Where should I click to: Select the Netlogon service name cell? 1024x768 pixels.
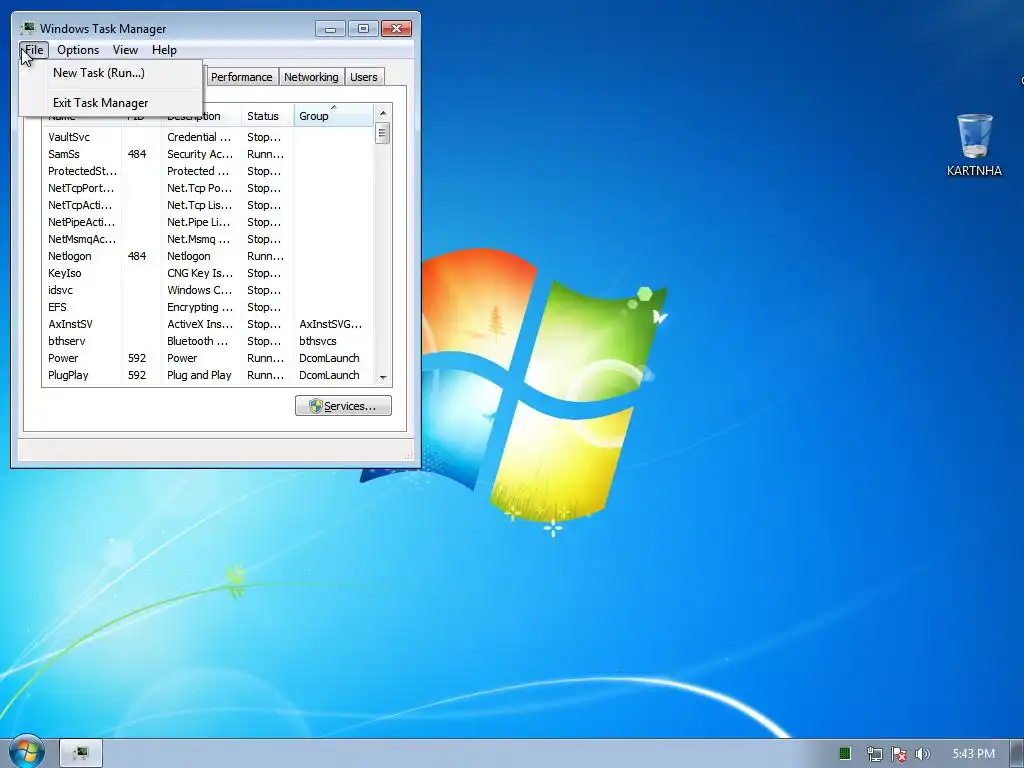[70, 256]
